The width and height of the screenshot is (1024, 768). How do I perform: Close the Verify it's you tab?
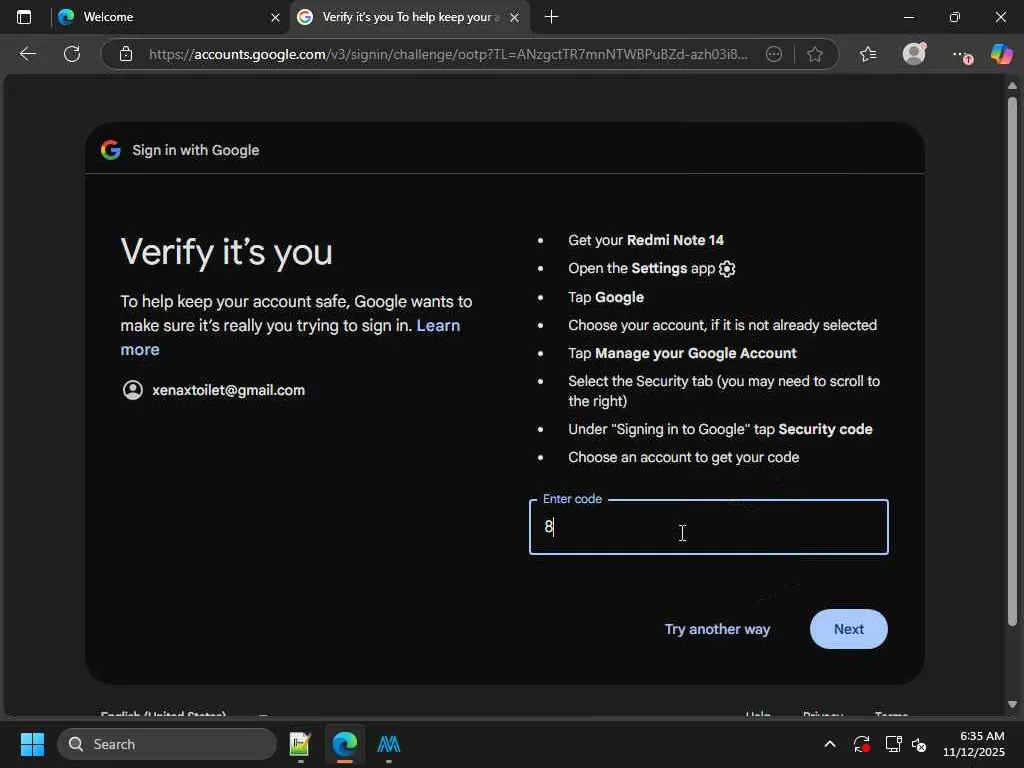coord(515,18)
